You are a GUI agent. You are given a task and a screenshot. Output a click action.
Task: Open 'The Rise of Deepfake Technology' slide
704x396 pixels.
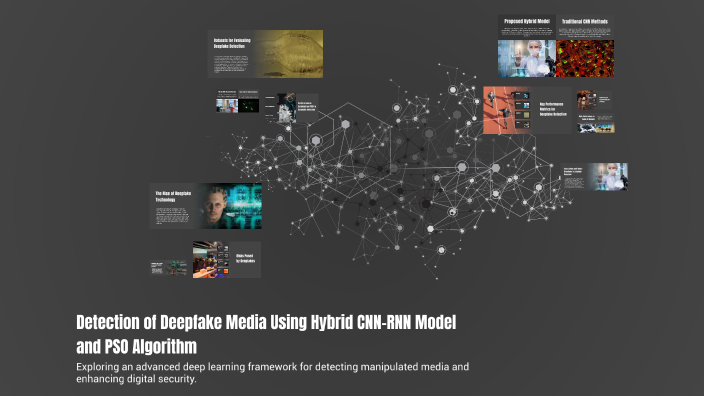click(206, 206)
